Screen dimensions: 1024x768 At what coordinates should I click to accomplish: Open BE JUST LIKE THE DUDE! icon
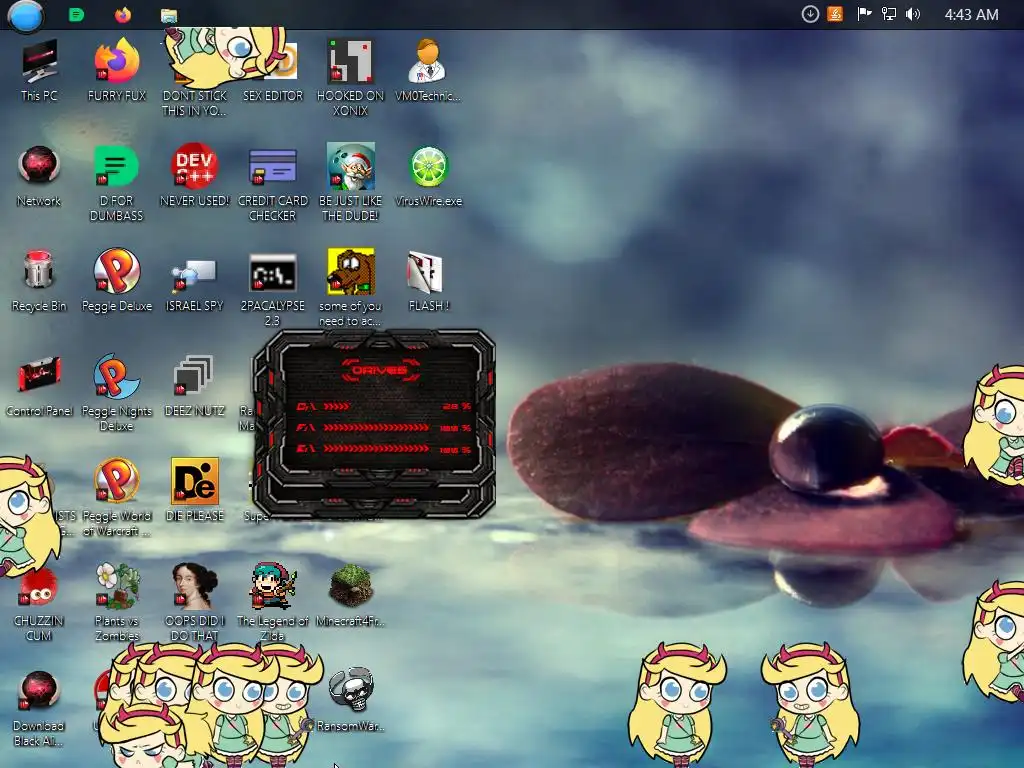tap(351, 182)
